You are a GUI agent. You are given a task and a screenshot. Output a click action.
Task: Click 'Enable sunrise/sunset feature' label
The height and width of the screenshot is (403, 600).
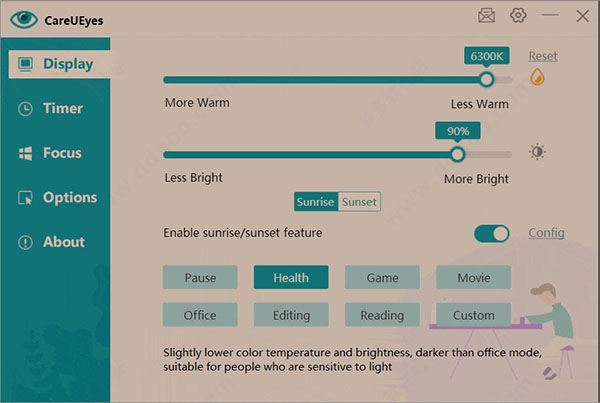(x=243, y=233)
